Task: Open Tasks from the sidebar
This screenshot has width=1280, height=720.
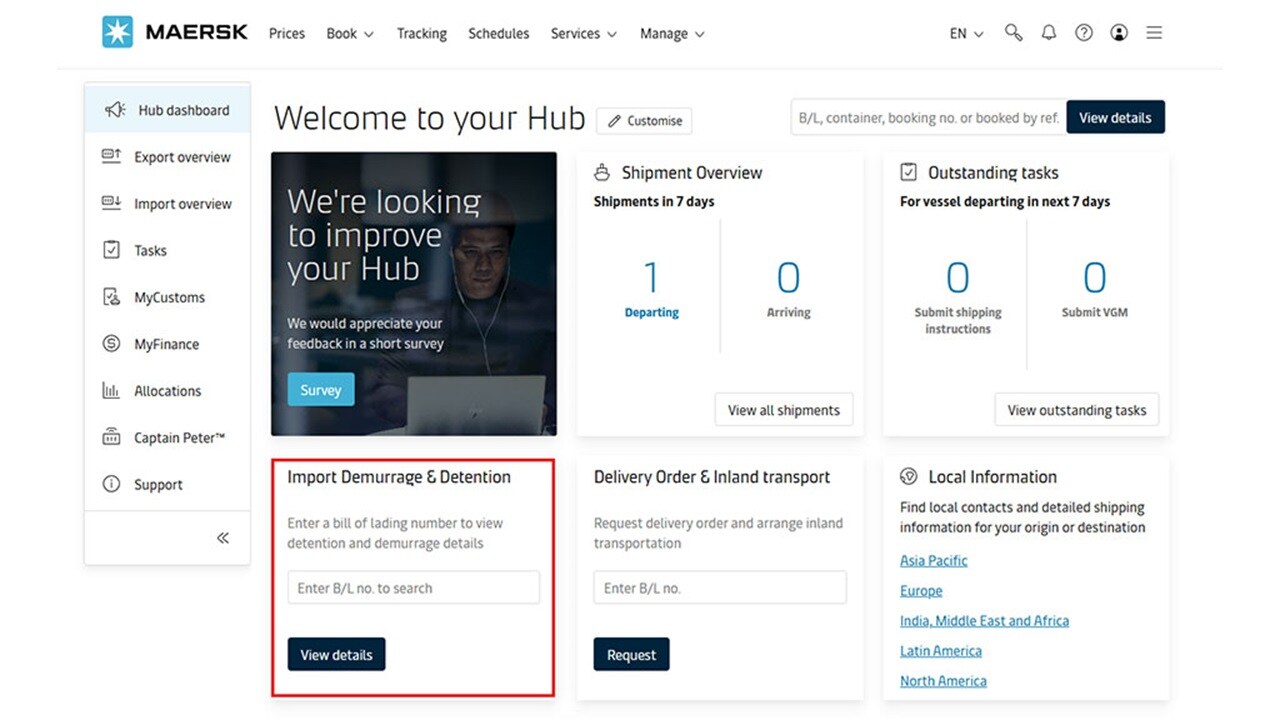Action: [x=113, y=250]
